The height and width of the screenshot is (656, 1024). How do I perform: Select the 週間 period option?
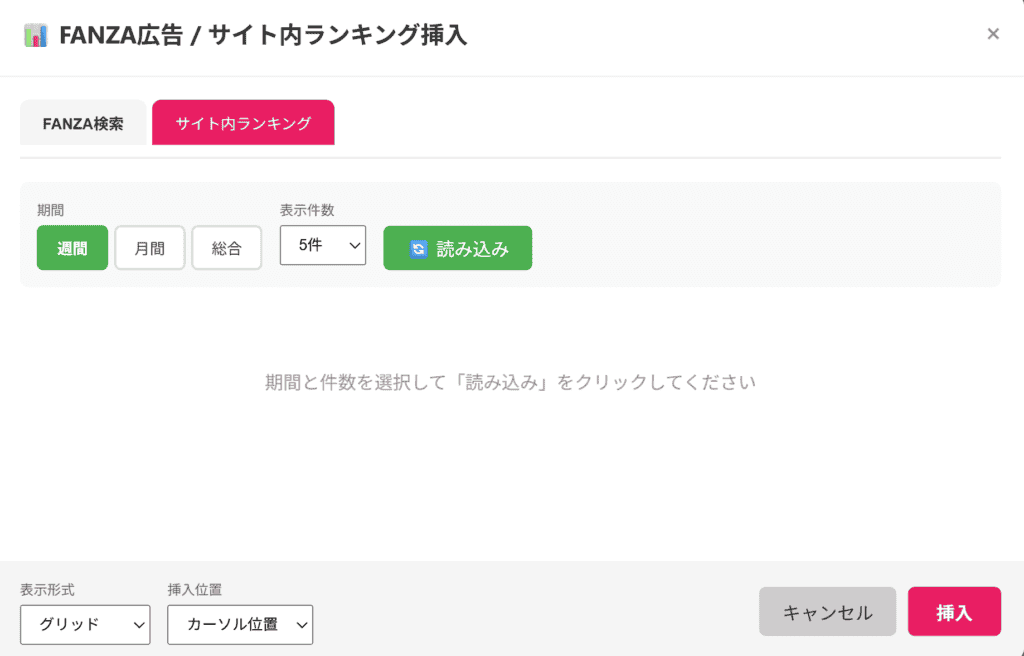point(72,248)
